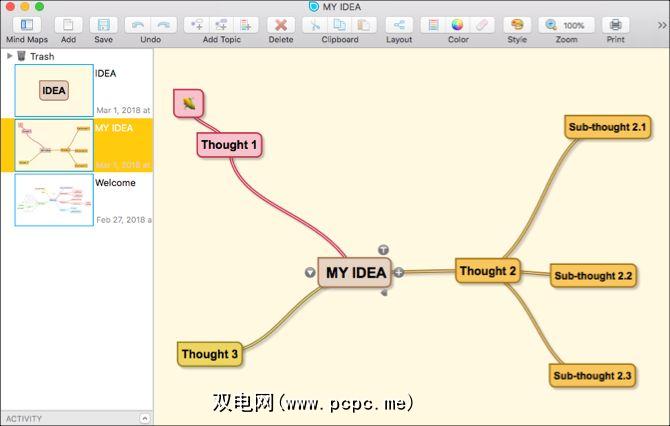Open the Style palette icon
The image size is (670, 426).
tap(516, 25)
